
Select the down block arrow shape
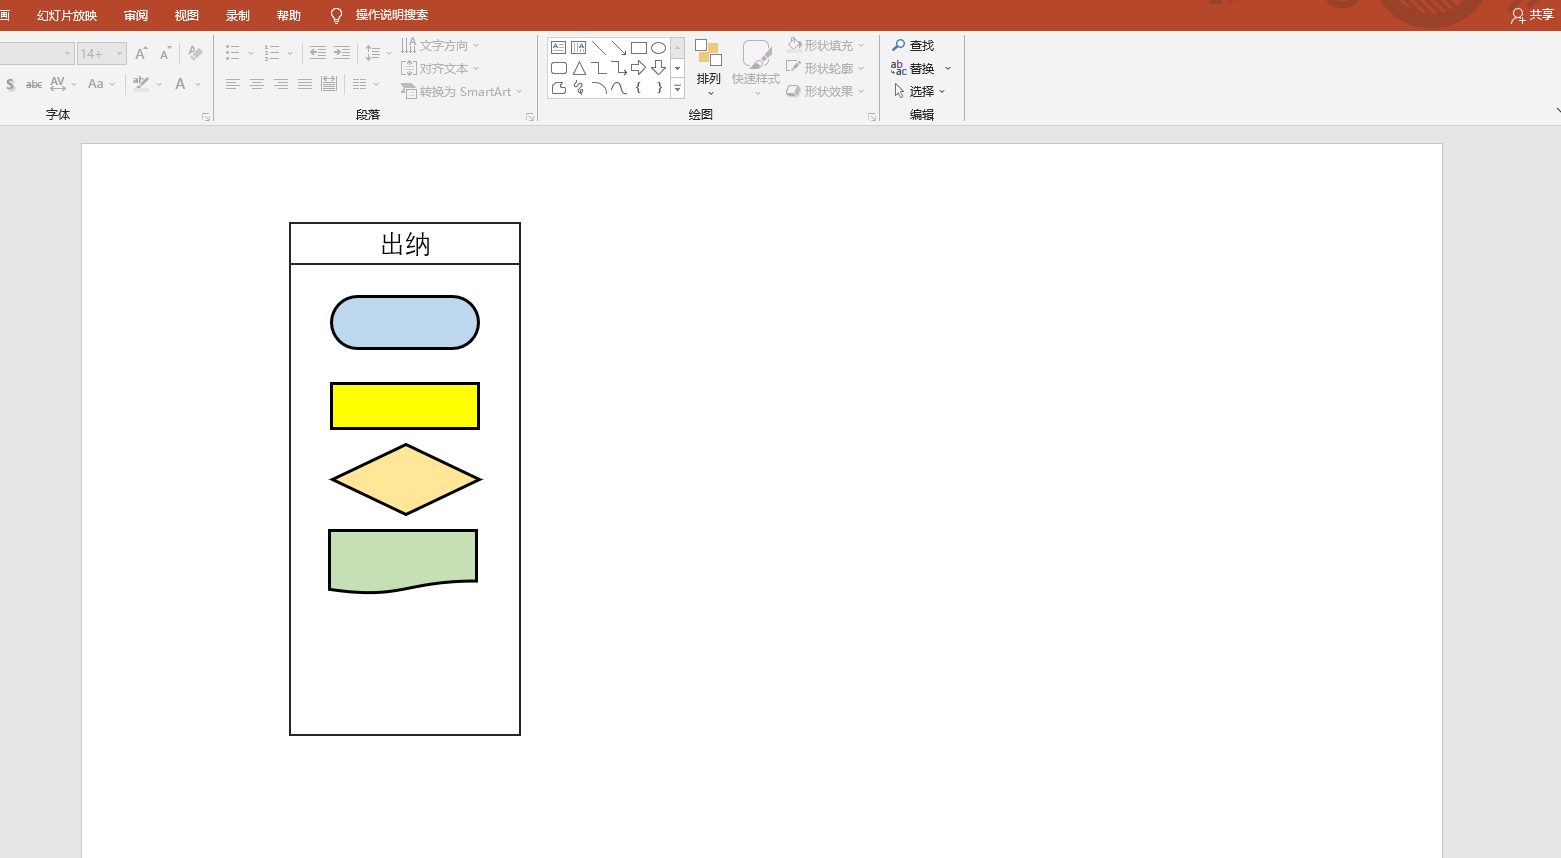pyautogui.click(x=658, y=68)
